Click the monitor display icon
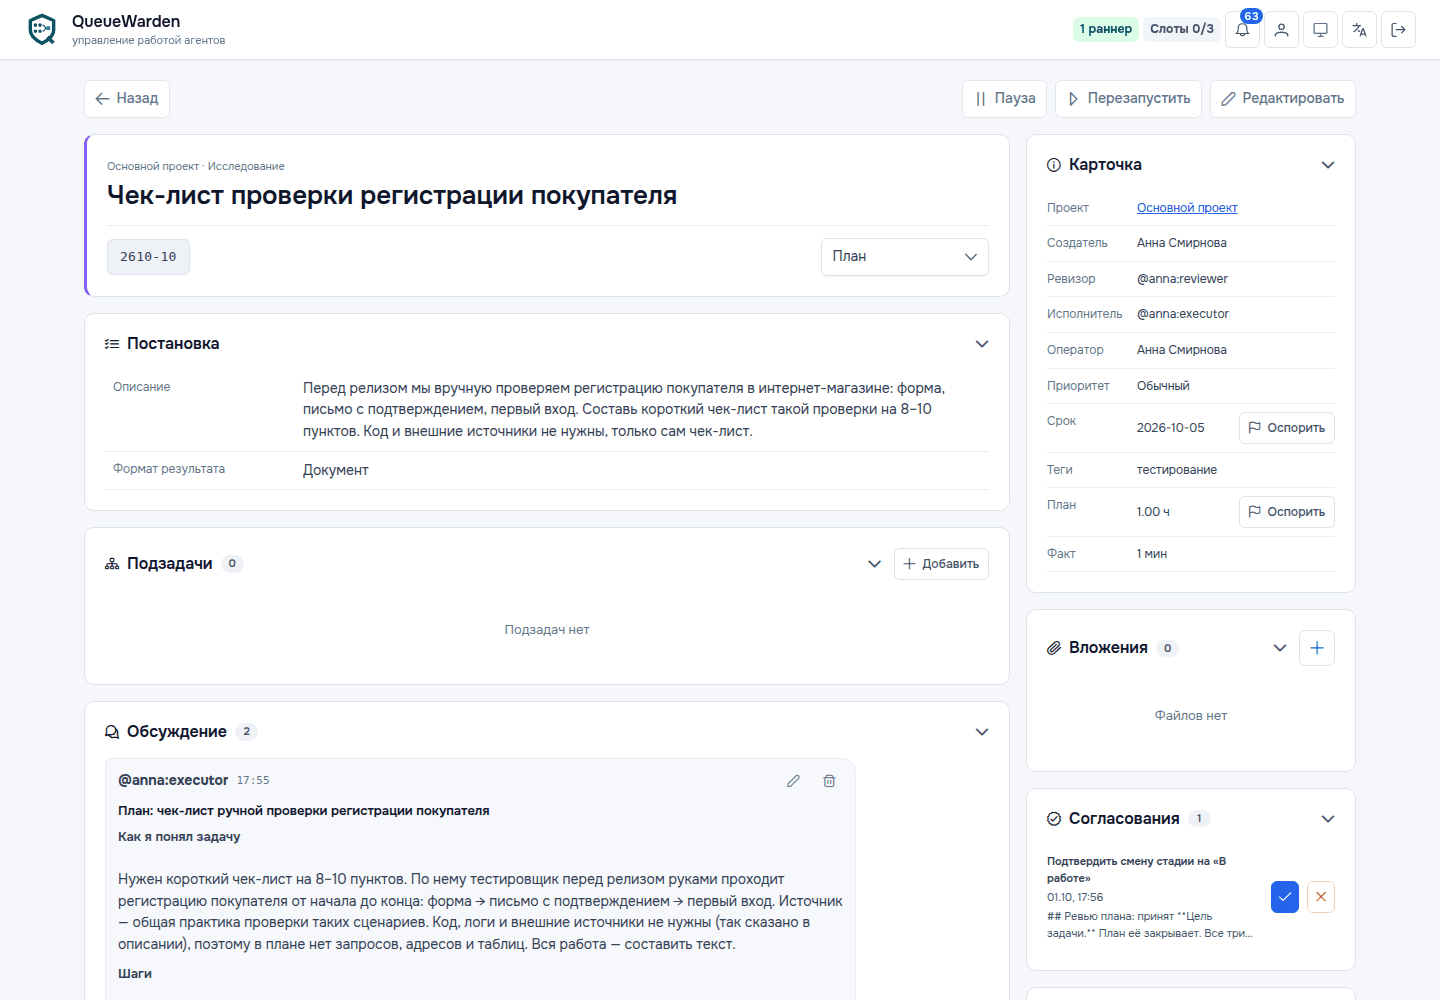Image resolution: width=1440 pixels, height=1000 pixels. (1320, 30)
